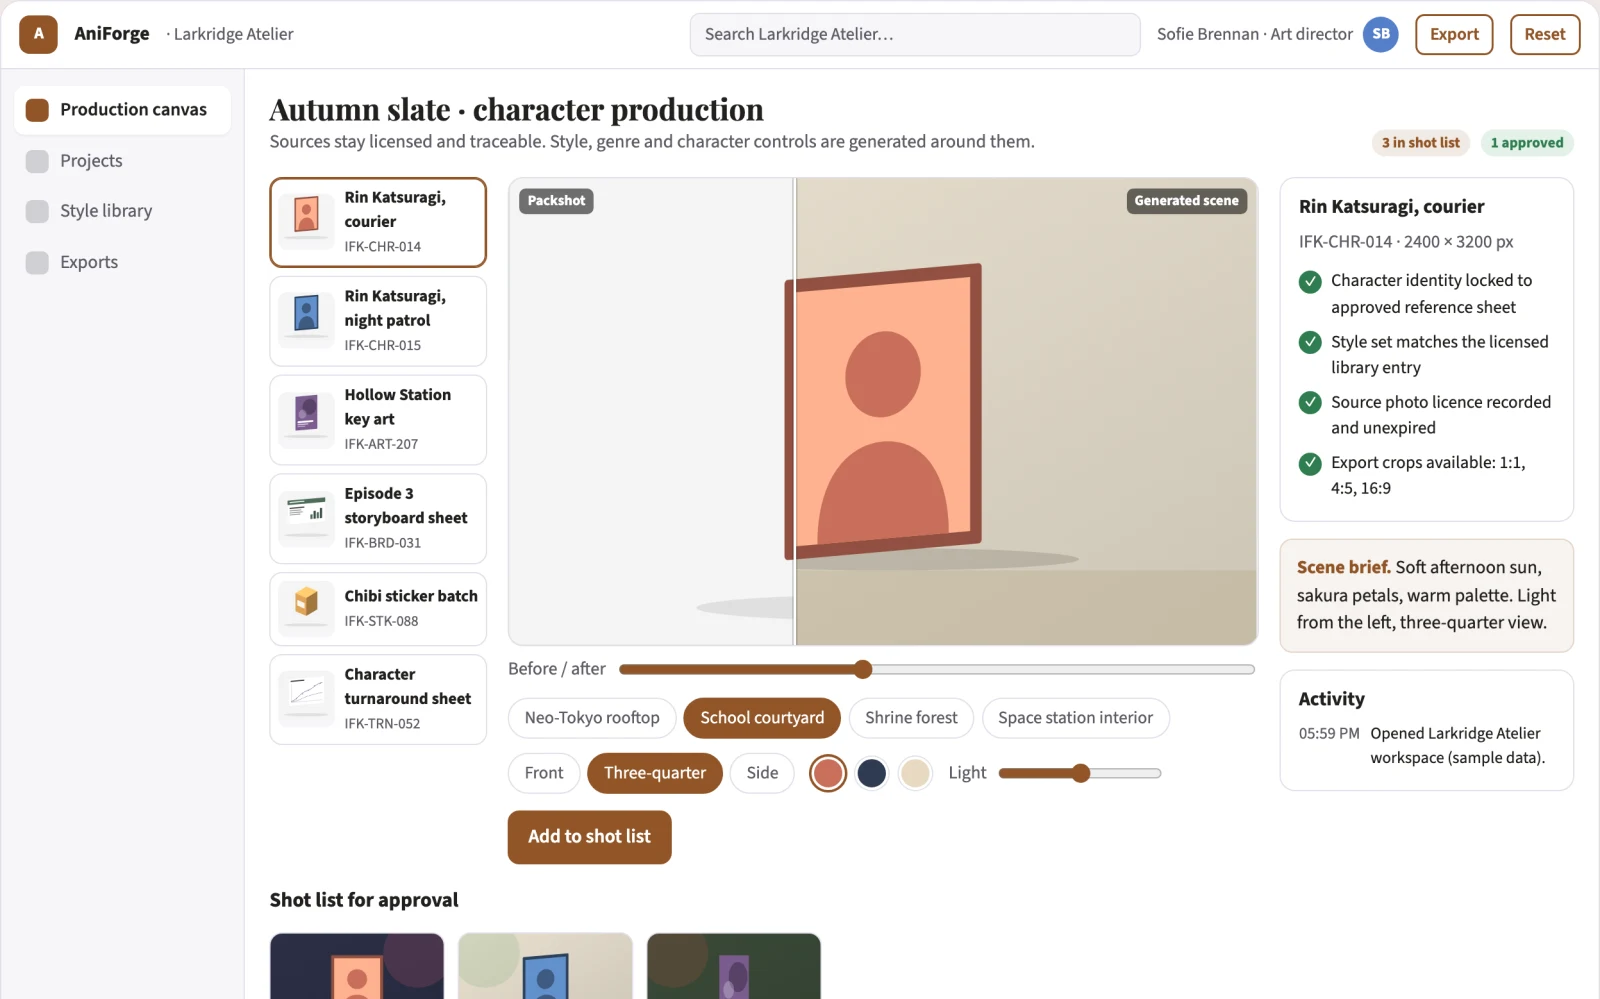Set view angle to Front
The image size is (1600, 999).
544,773
